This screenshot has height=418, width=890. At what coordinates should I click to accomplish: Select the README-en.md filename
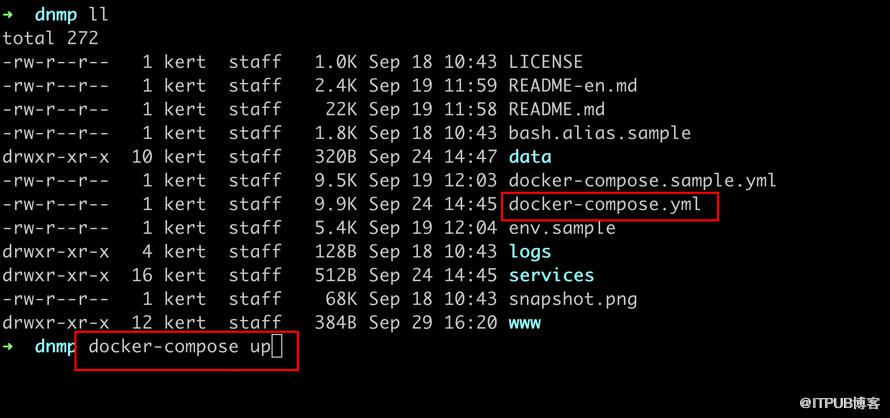click(x=573, y=86)
